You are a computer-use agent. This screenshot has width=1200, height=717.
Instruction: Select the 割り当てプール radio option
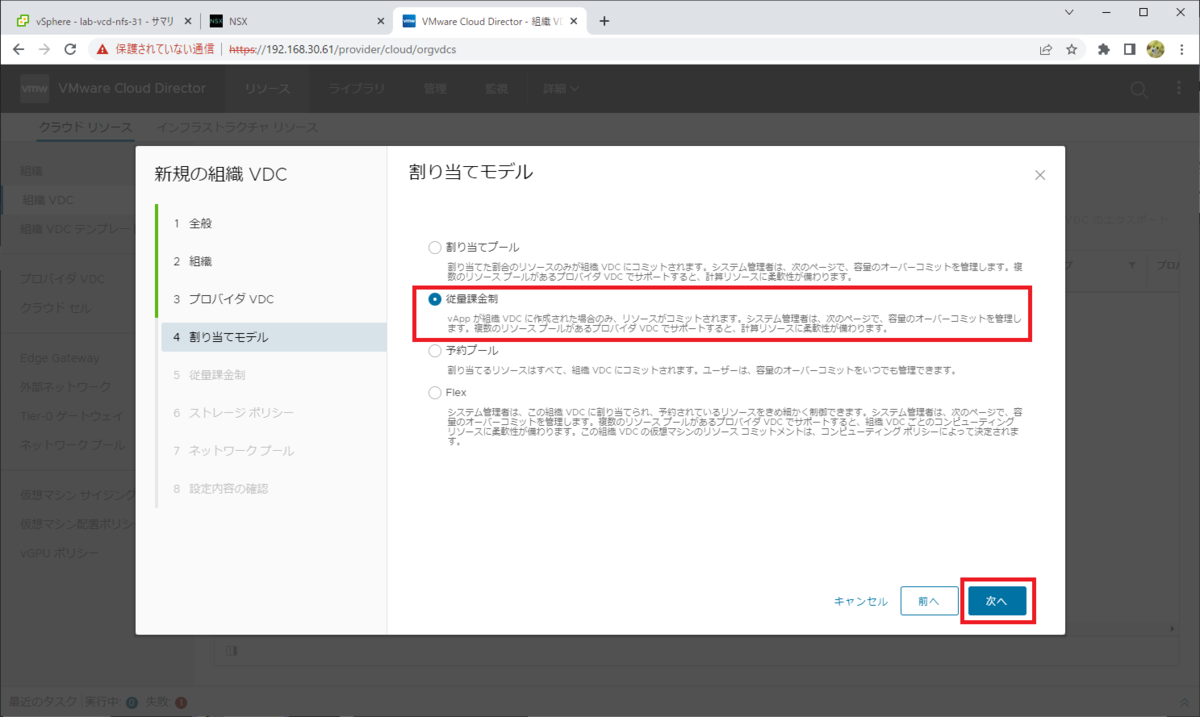[x=434, y=247]
